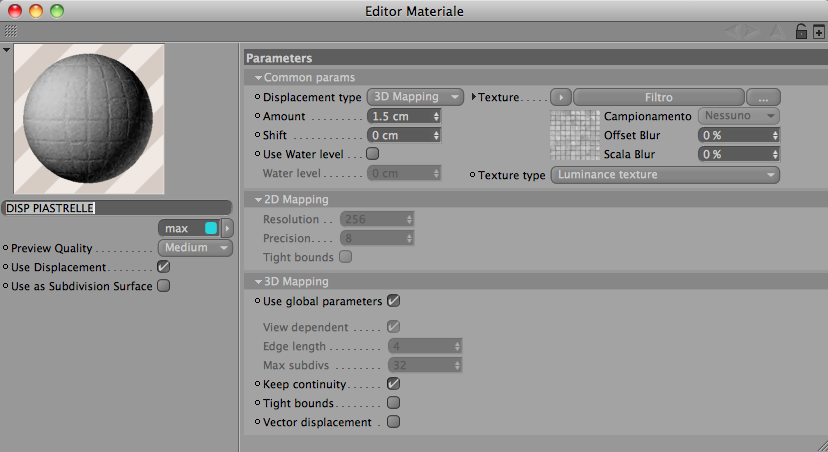The height and width of the screenshot is (452, 828).
Task: Enable Use as Subdivision Surface
Action: [164, 286]
